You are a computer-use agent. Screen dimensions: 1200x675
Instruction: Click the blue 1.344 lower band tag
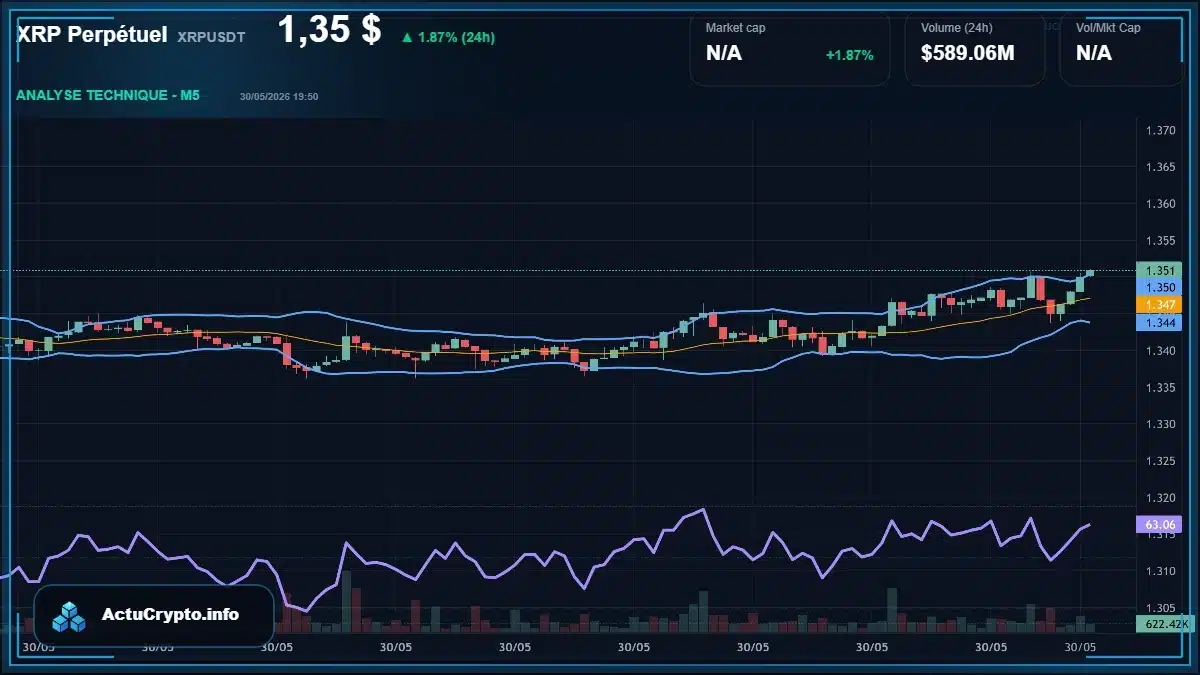[1160, 322]
